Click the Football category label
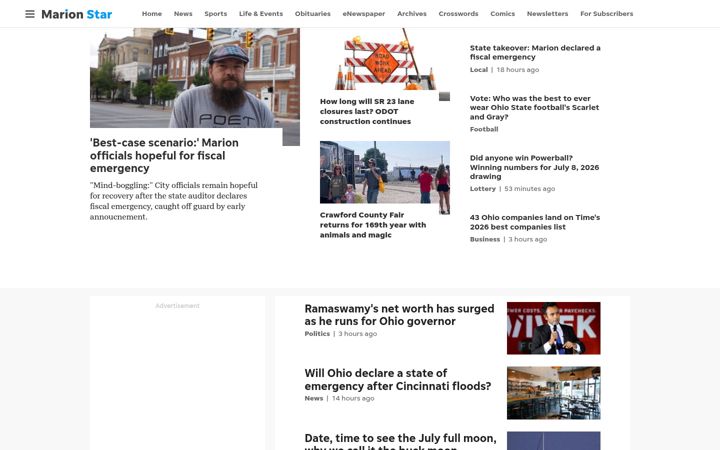 click(x=484, y=129)
